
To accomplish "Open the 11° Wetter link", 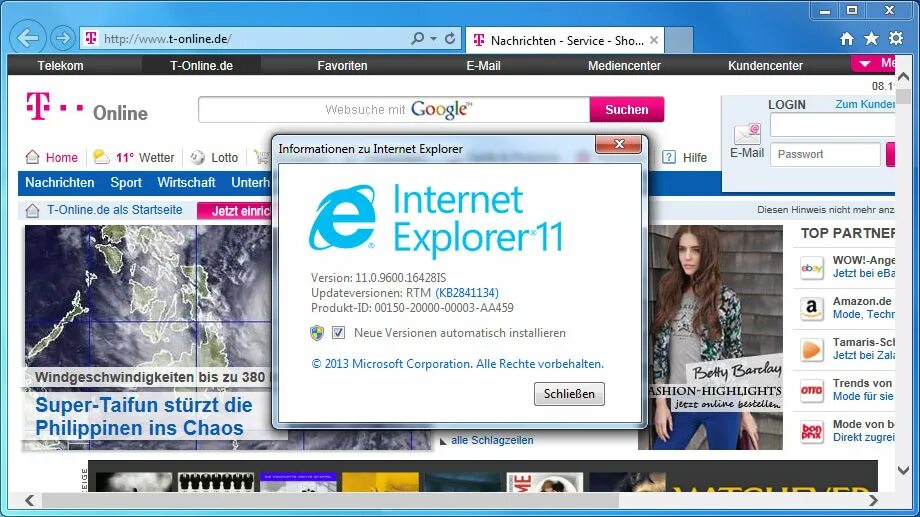I will [145, 158].
